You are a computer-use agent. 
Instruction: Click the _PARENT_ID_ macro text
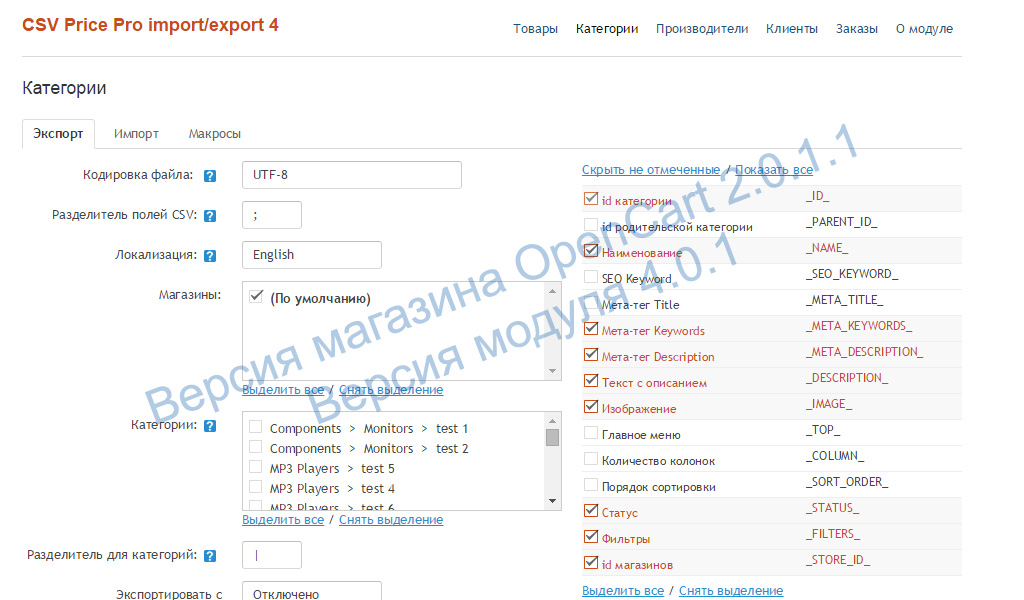(x=841, y=222)
